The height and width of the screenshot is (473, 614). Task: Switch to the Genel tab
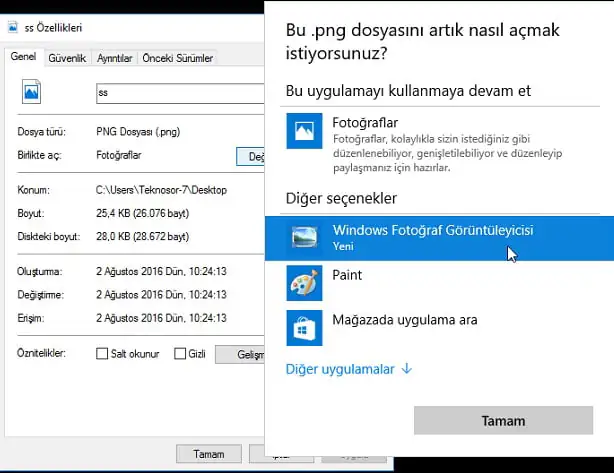23,57
